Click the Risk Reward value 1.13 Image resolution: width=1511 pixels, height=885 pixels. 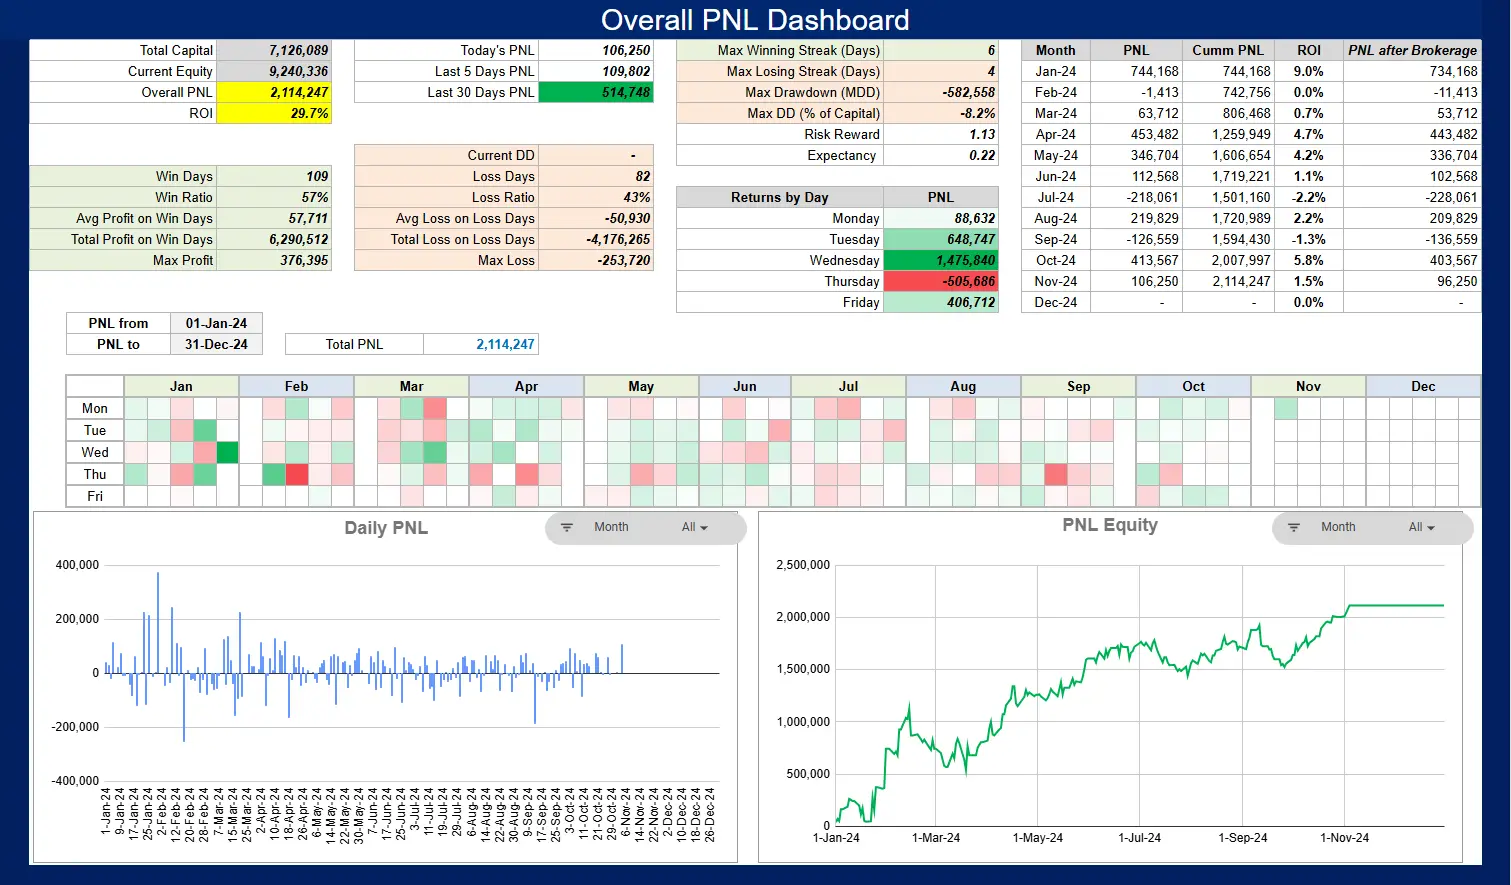pyautogui.click(x=940, y=134)
